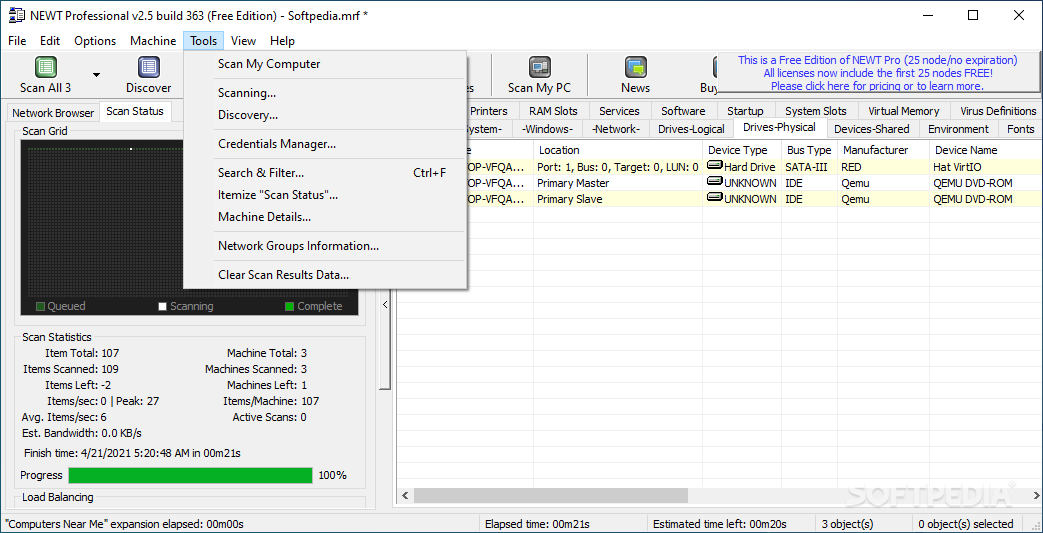Select Itemize "Scan Status"... menu entry
This screenshot has height=533, width=1043.
click(325, 195)
